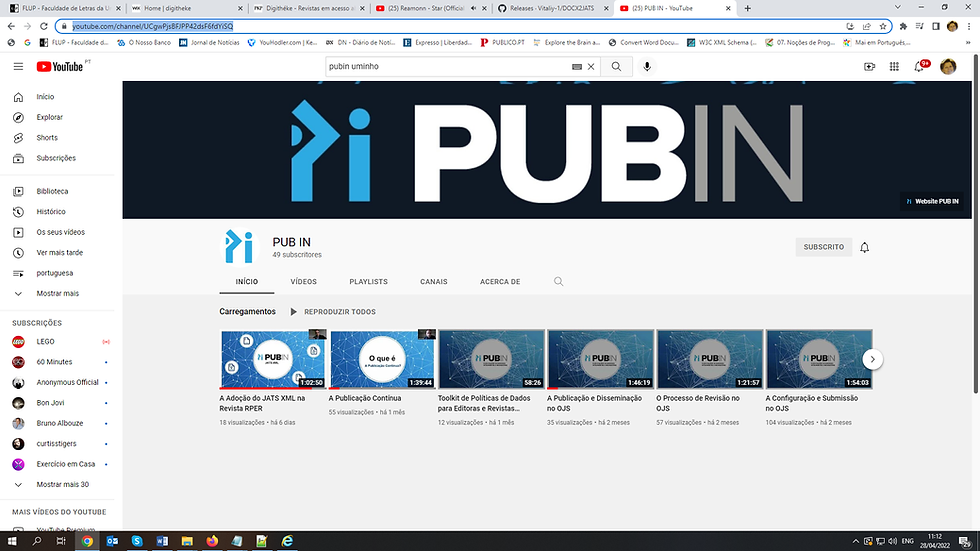Select the CANAIS channel tab
This screenshot has width=980, height=551.
coord(434,282)
